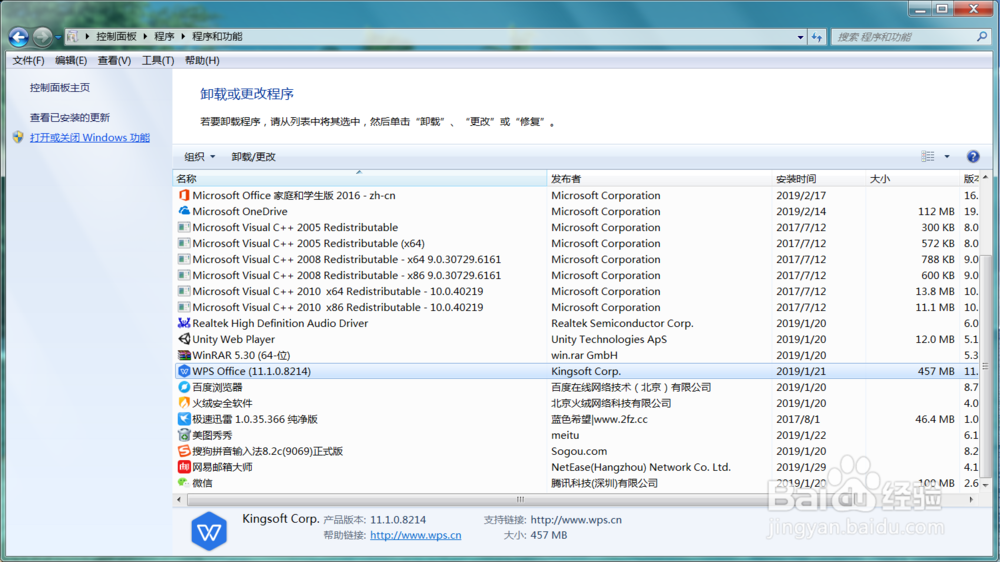Click the horizontal scrollbar right arrow
The height and width of the screenshot is (562, 1000).
coord(971,499)
